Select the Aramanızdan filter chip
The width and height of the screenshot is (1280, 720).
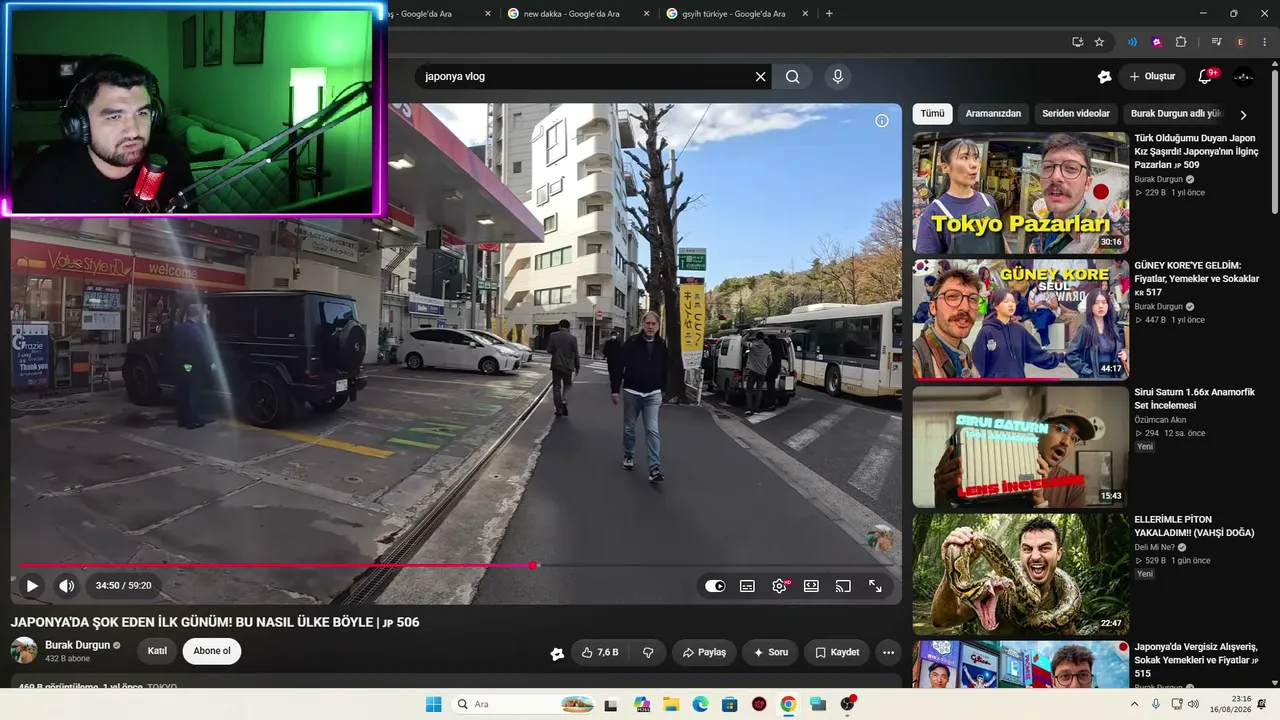pyautogui.click(x=993, y=114)
